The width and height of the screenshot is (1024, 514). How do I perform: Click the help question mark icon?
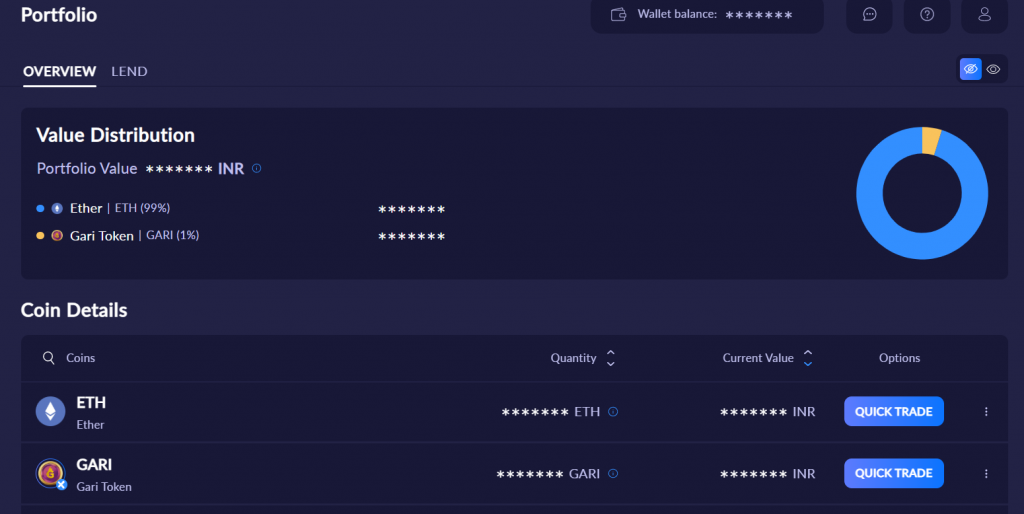tap(927, 15)
